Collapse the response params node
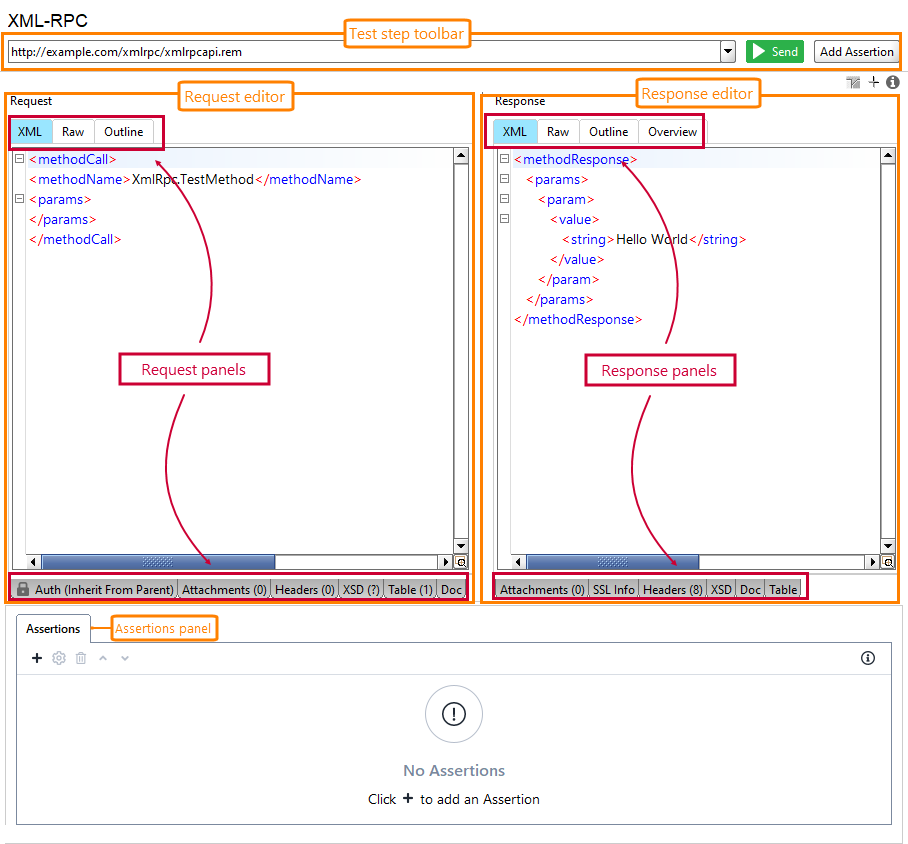908x844 pixels. (504, 178)
